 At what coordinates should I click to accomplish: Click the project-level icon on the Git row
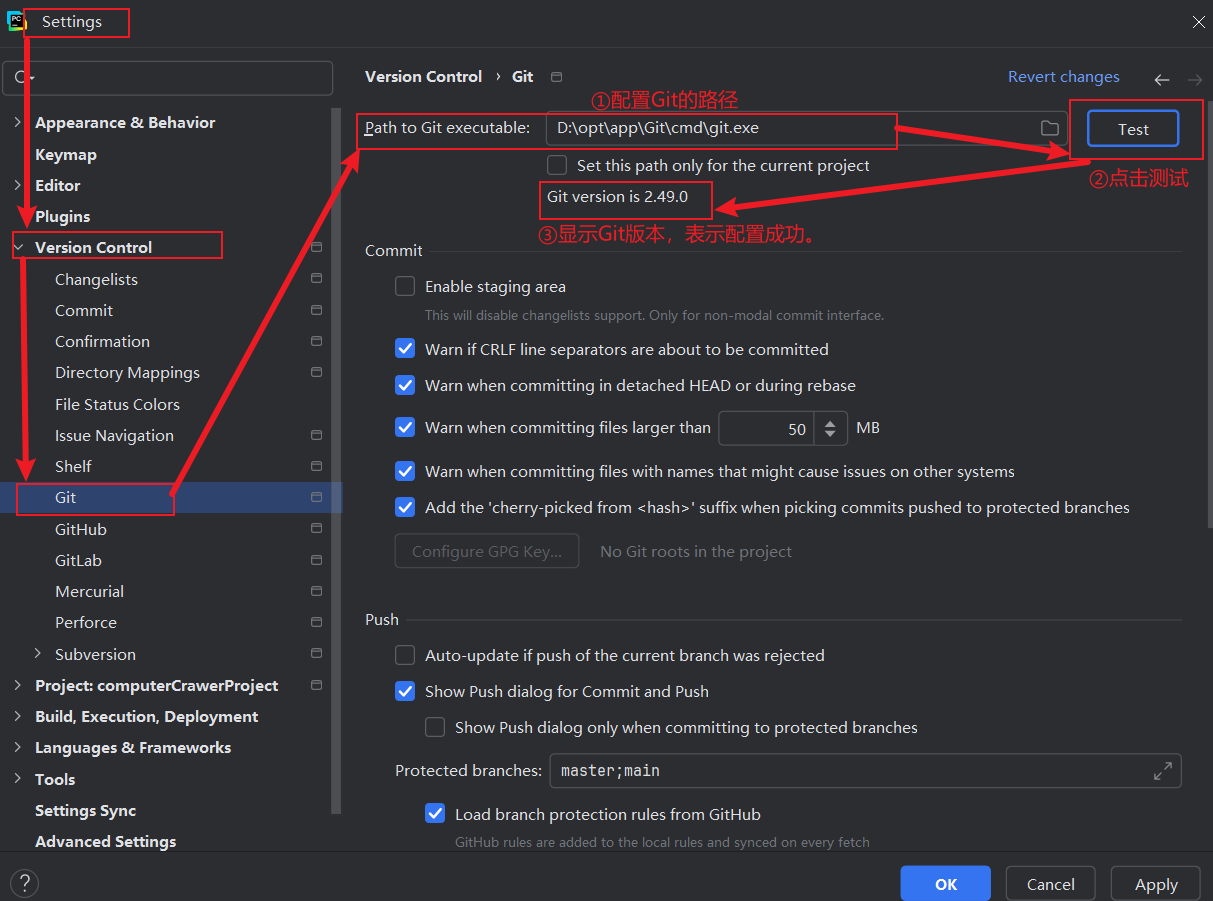[317, 497]
